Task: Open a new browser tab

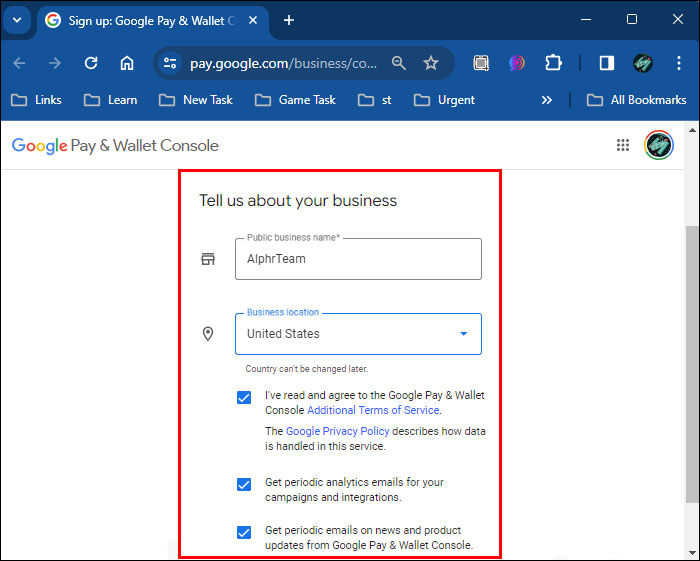Action: [289, 20]
